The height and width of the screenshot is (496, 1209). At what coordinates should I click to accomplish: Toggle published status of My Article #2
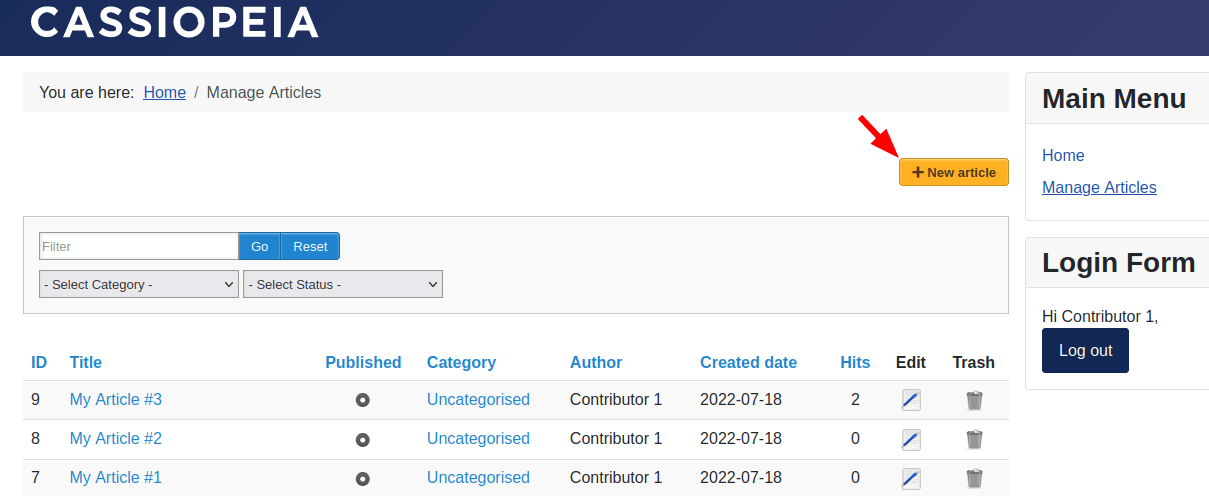363,439
